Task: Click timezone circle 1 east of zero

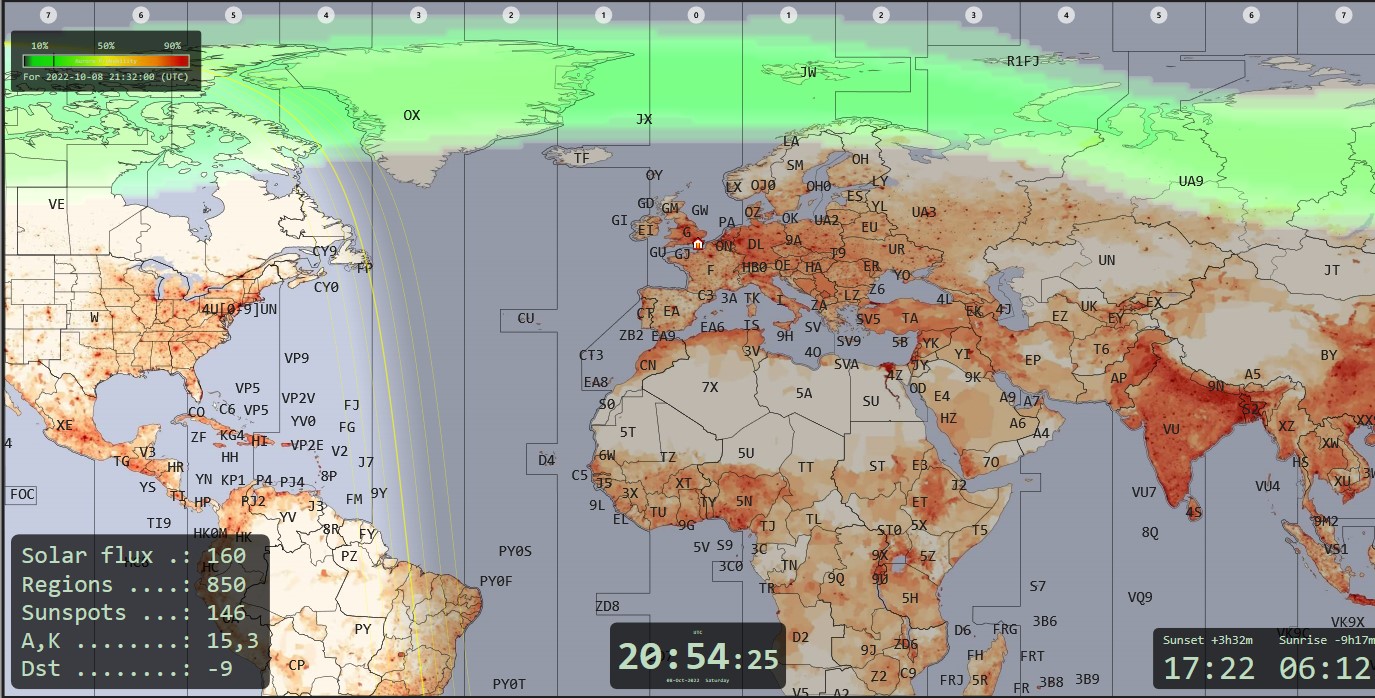Action: [789, 15]
